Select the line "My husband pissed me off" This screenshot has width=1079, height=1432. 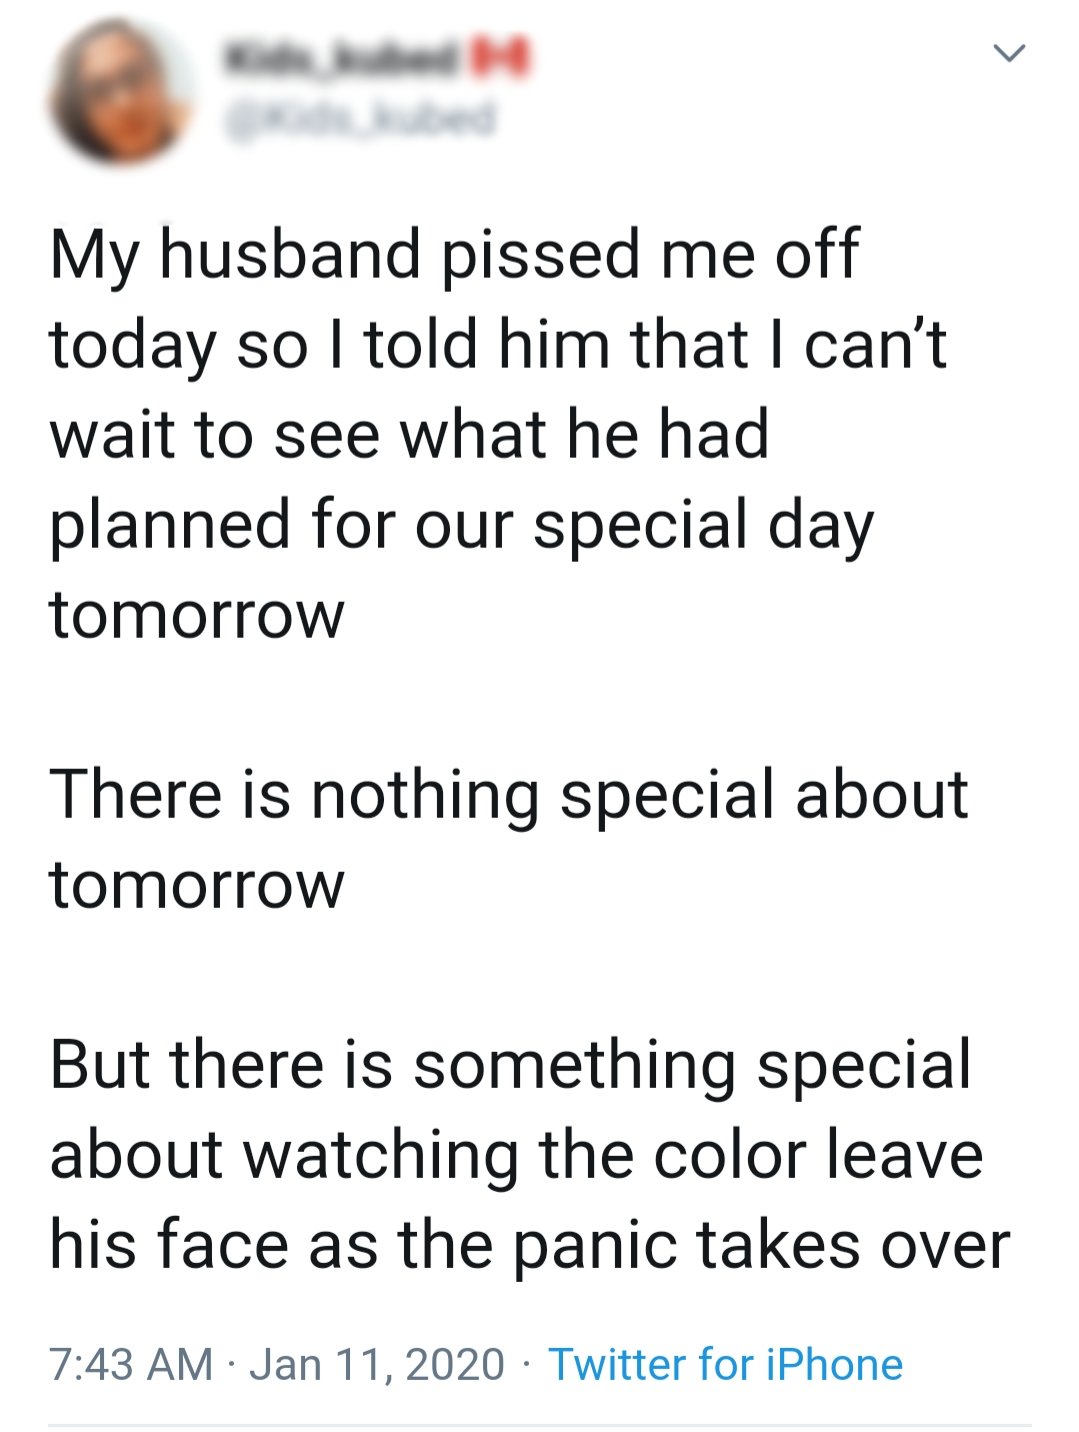454,256
